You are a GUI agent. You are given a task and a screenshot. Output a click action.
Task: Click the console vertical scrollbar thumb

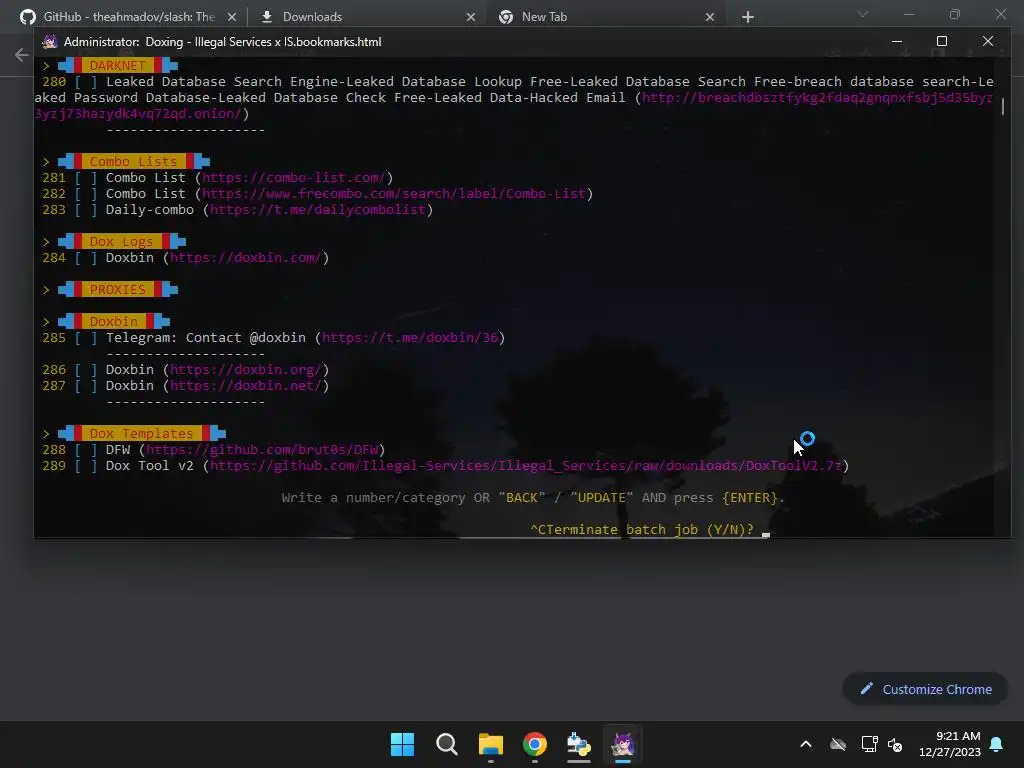(x=1002, y=106)
